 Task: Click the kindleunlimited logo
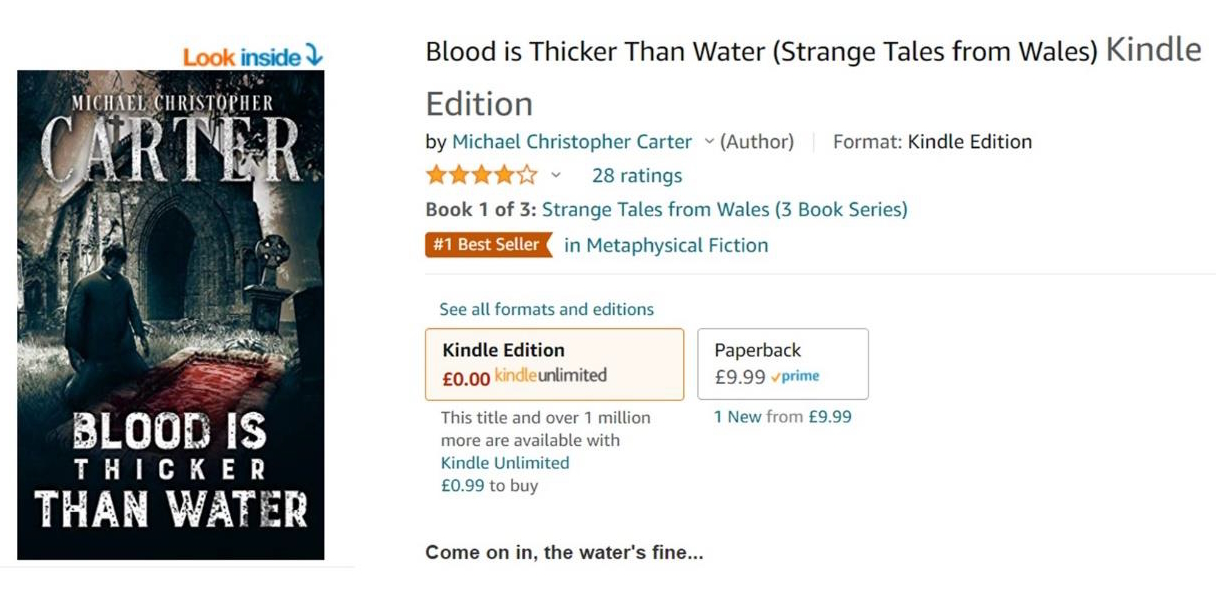tap(551, 376)
